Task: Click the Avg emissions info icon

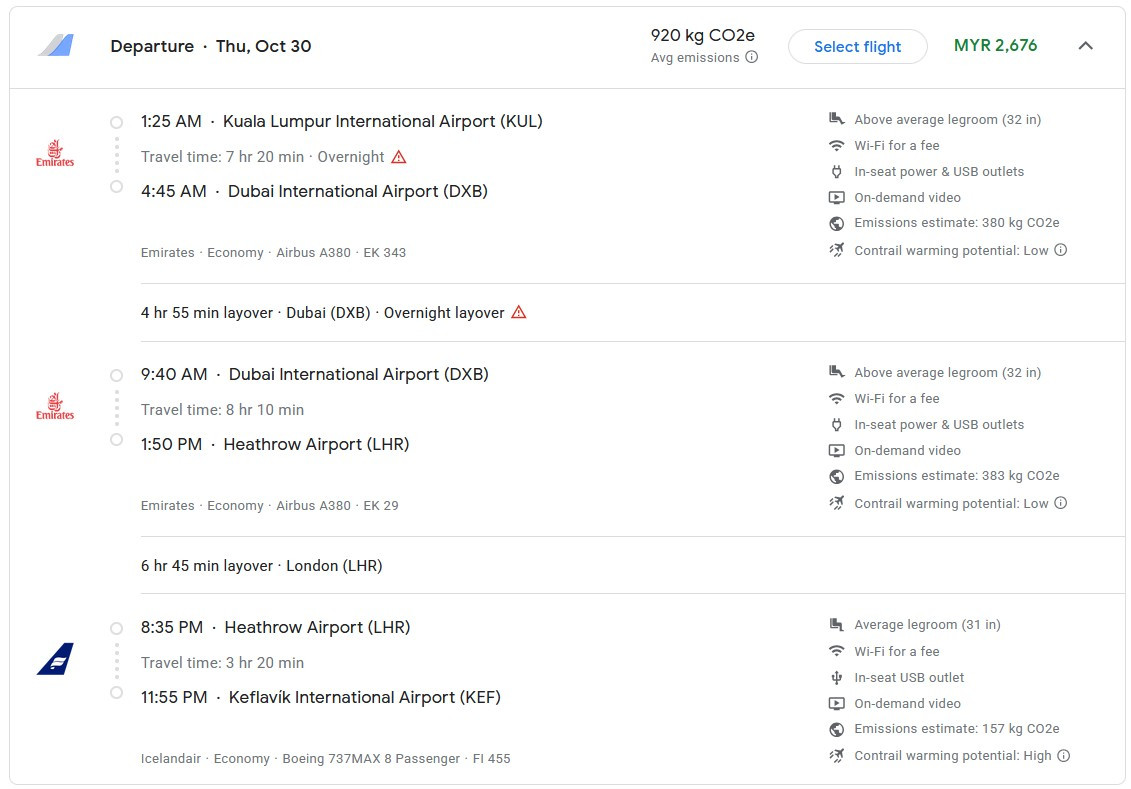Action: 752,58
